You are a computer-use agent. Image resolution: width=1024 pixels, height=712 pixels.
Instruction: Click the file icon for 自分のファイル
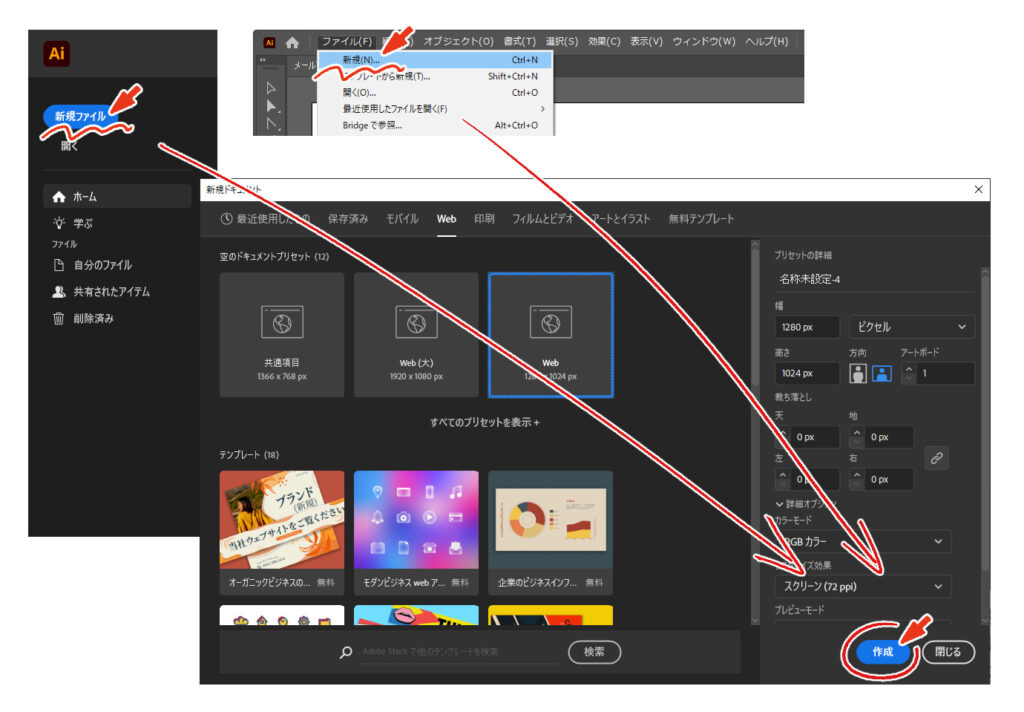[59, 265]
